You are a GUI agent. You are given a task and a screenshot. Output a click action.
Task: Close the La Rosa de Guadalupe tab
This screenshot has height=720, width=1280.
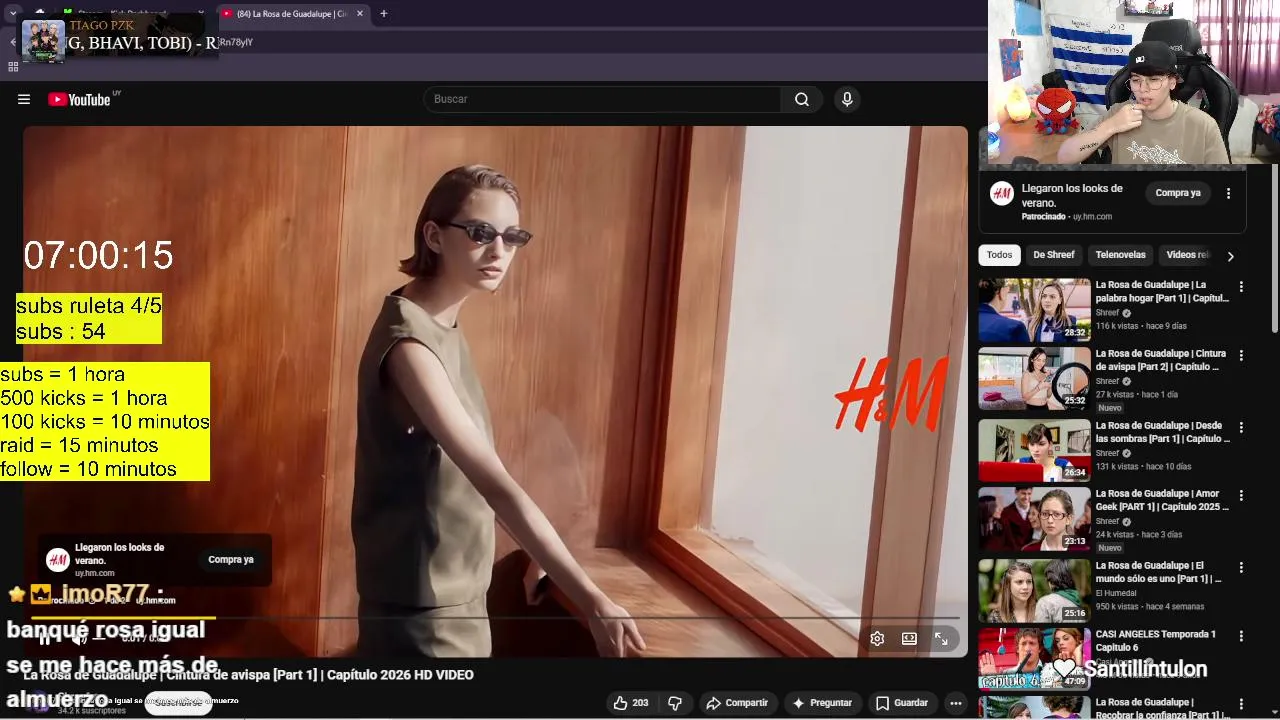[x=359, y=14]
